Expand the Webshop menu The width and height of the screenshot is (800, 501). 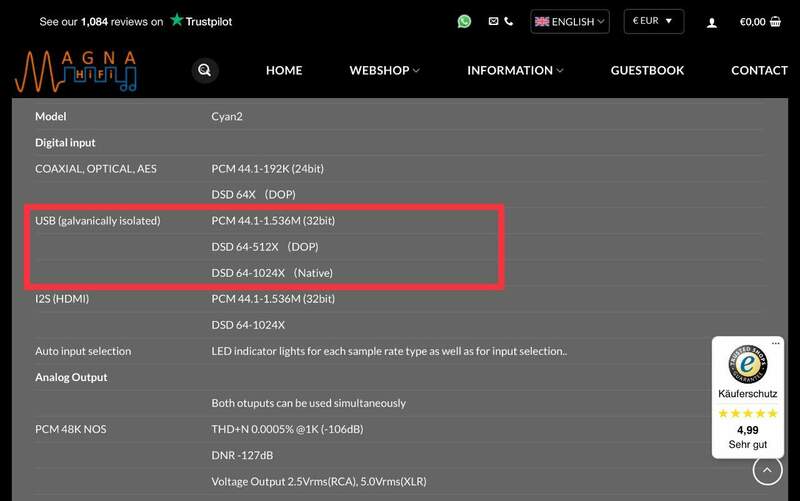tap(384, 70)
